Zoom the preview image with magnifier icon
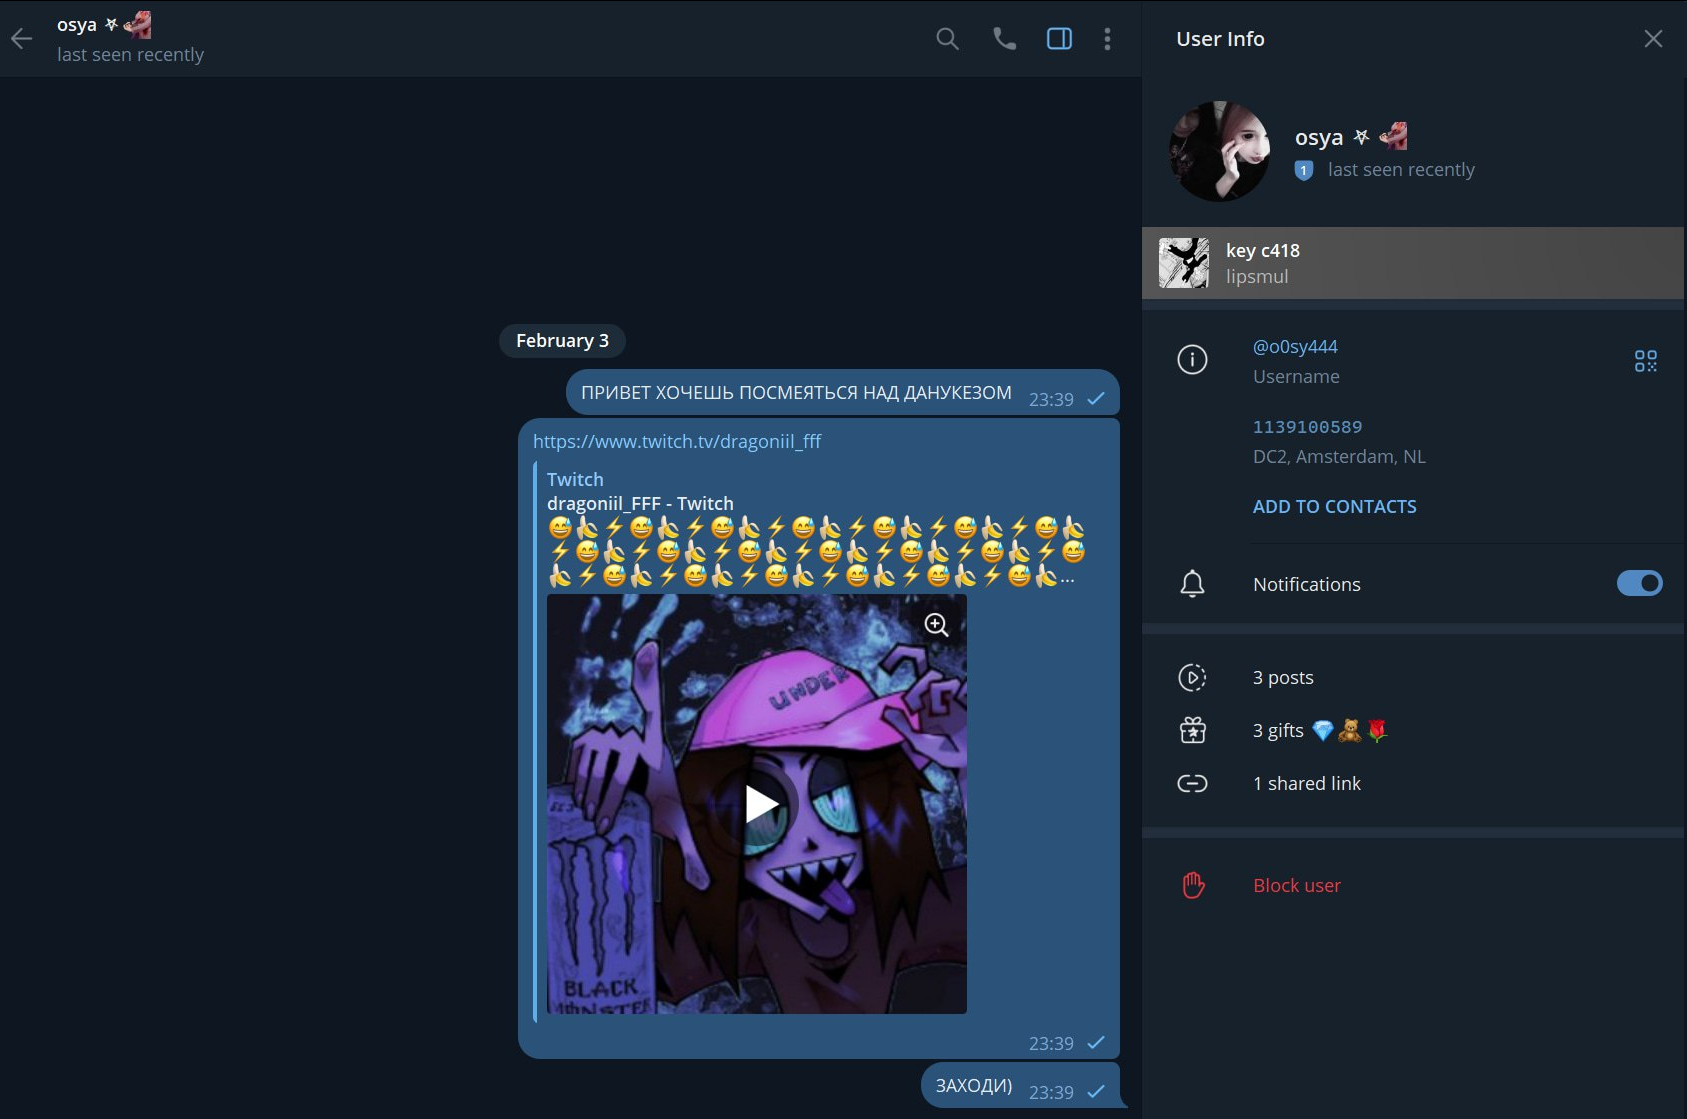This screenshot has height=1119, width=1687. pos(936,625)
